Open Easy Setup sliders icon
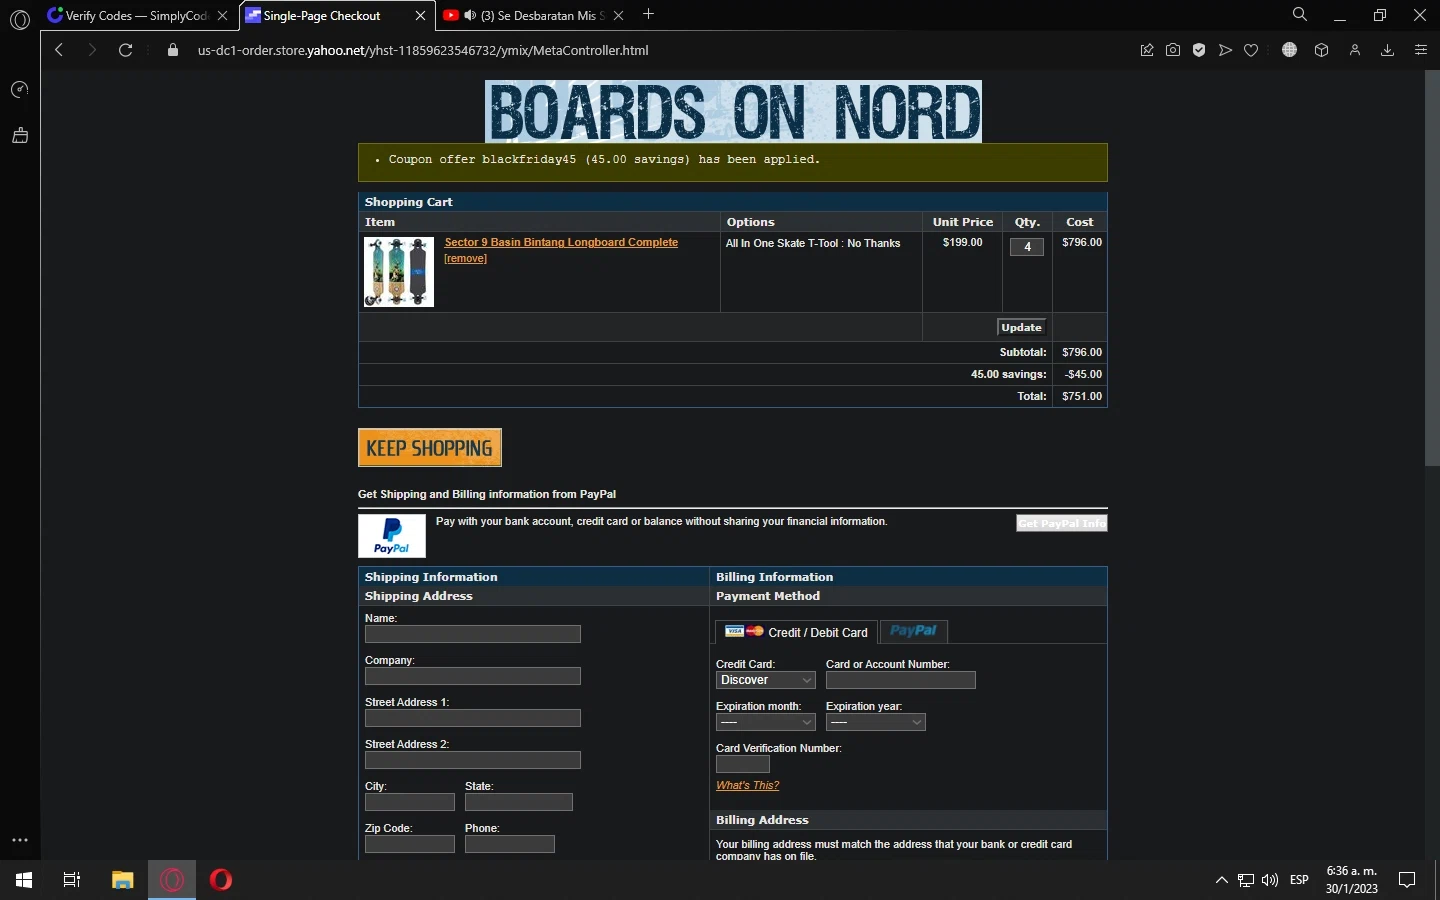Image resolution: width=1440 pixels, height=900 pixels. [1421, 50]
